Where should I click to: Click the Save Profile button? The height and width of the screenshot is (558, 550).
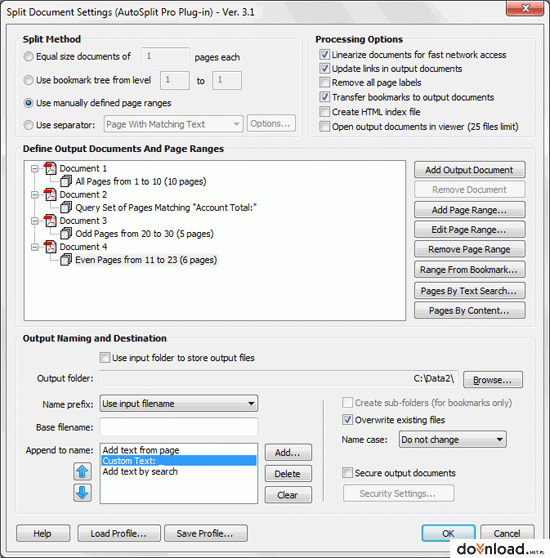[x=205, y=533]
